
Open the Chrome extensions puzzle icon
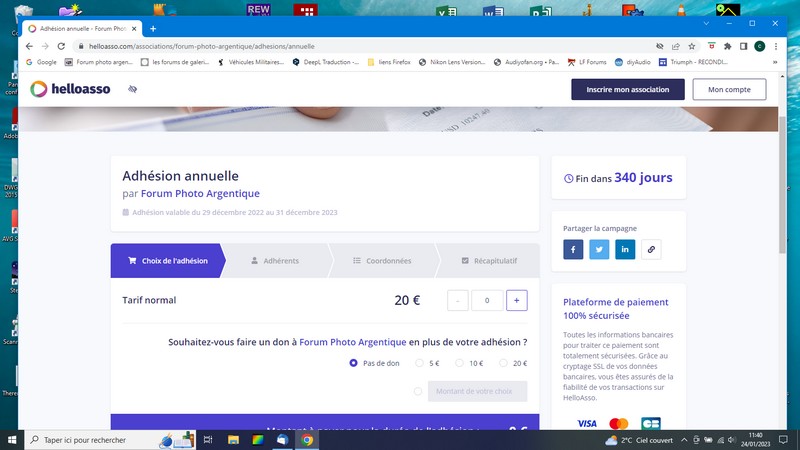click(x=728, y=46)
